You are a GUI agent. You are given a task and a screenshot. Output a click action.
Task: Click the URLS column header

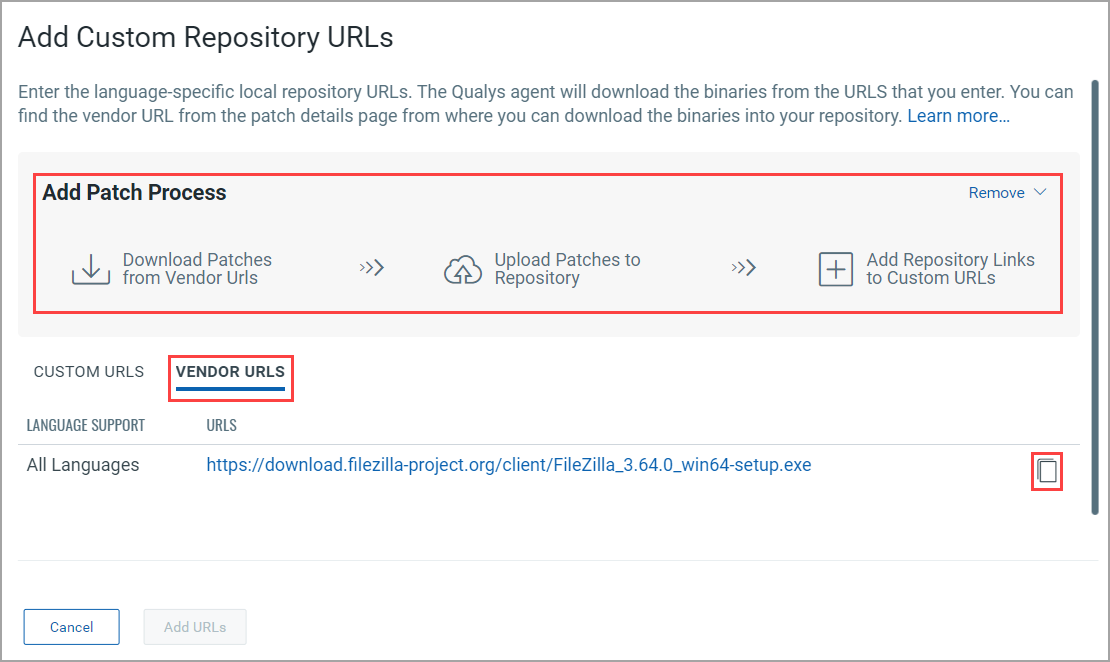tap(221, 425)
